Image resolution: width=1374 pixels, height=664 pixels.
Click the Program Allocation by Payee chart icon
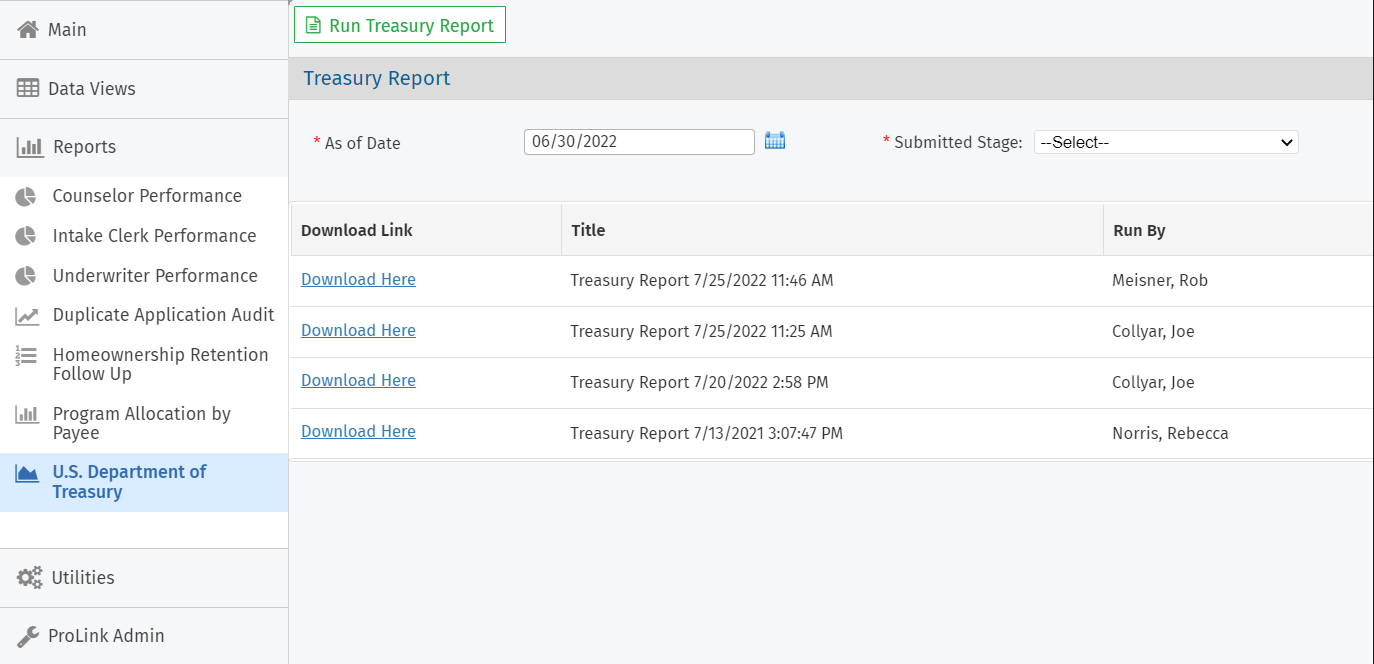pyautogui.click(x=31, y=414)
